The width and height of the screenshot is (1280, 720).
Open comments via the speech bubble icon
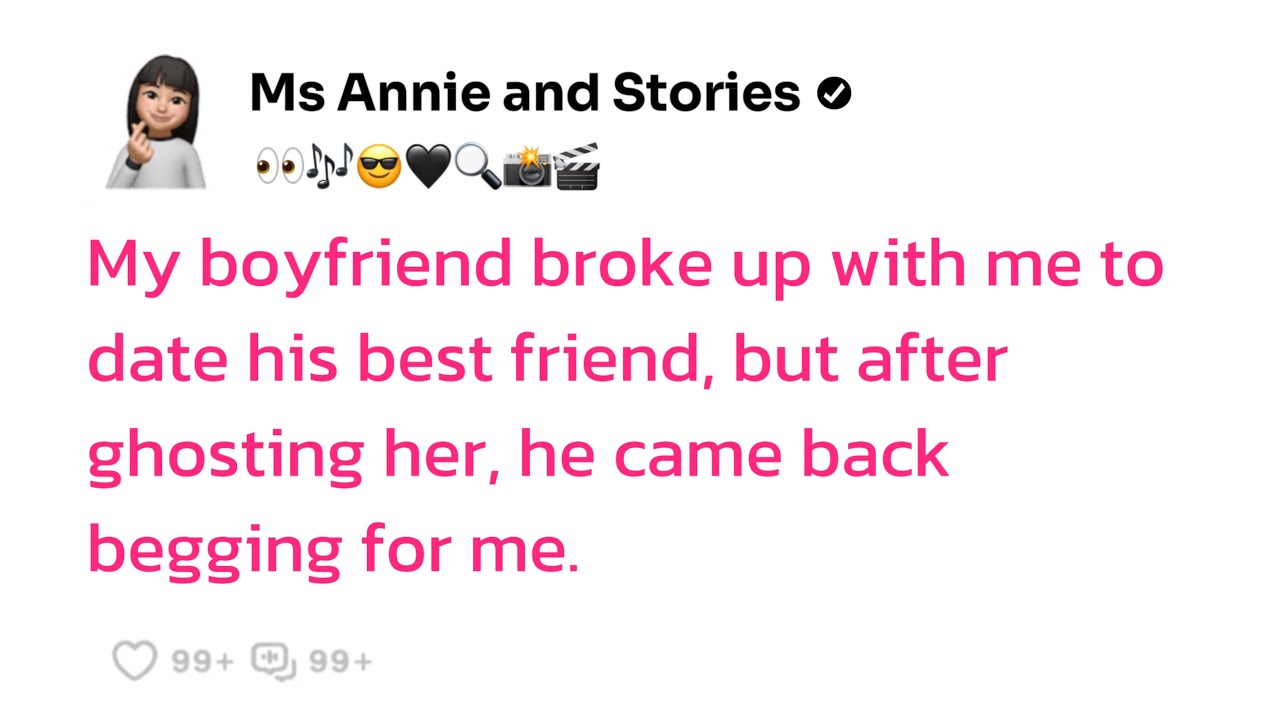pyautogui.click(x=273, y=660)
